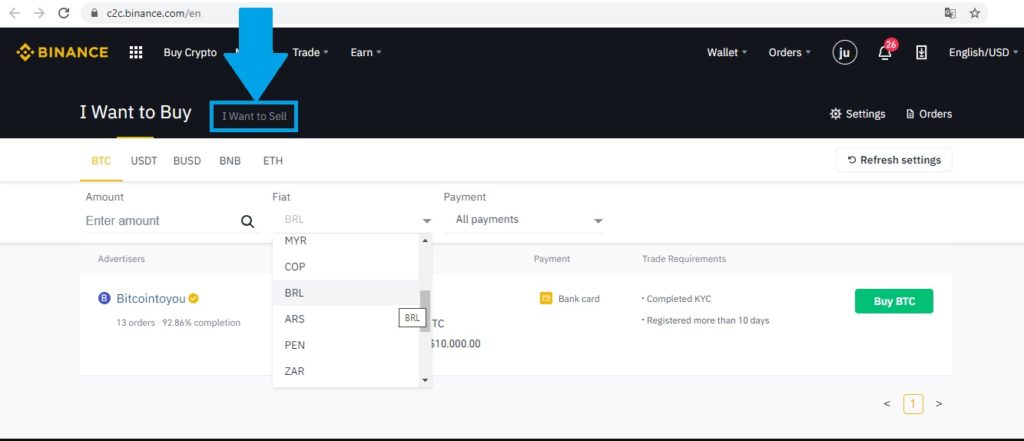Switch to I Want to Sell
Viewport: 1024px width, 441px height.
[254, 116]
